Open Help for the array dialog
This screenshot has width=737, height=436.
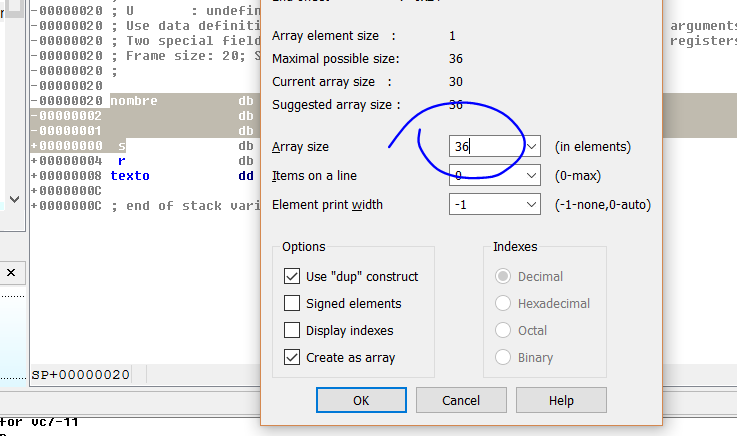561,400
